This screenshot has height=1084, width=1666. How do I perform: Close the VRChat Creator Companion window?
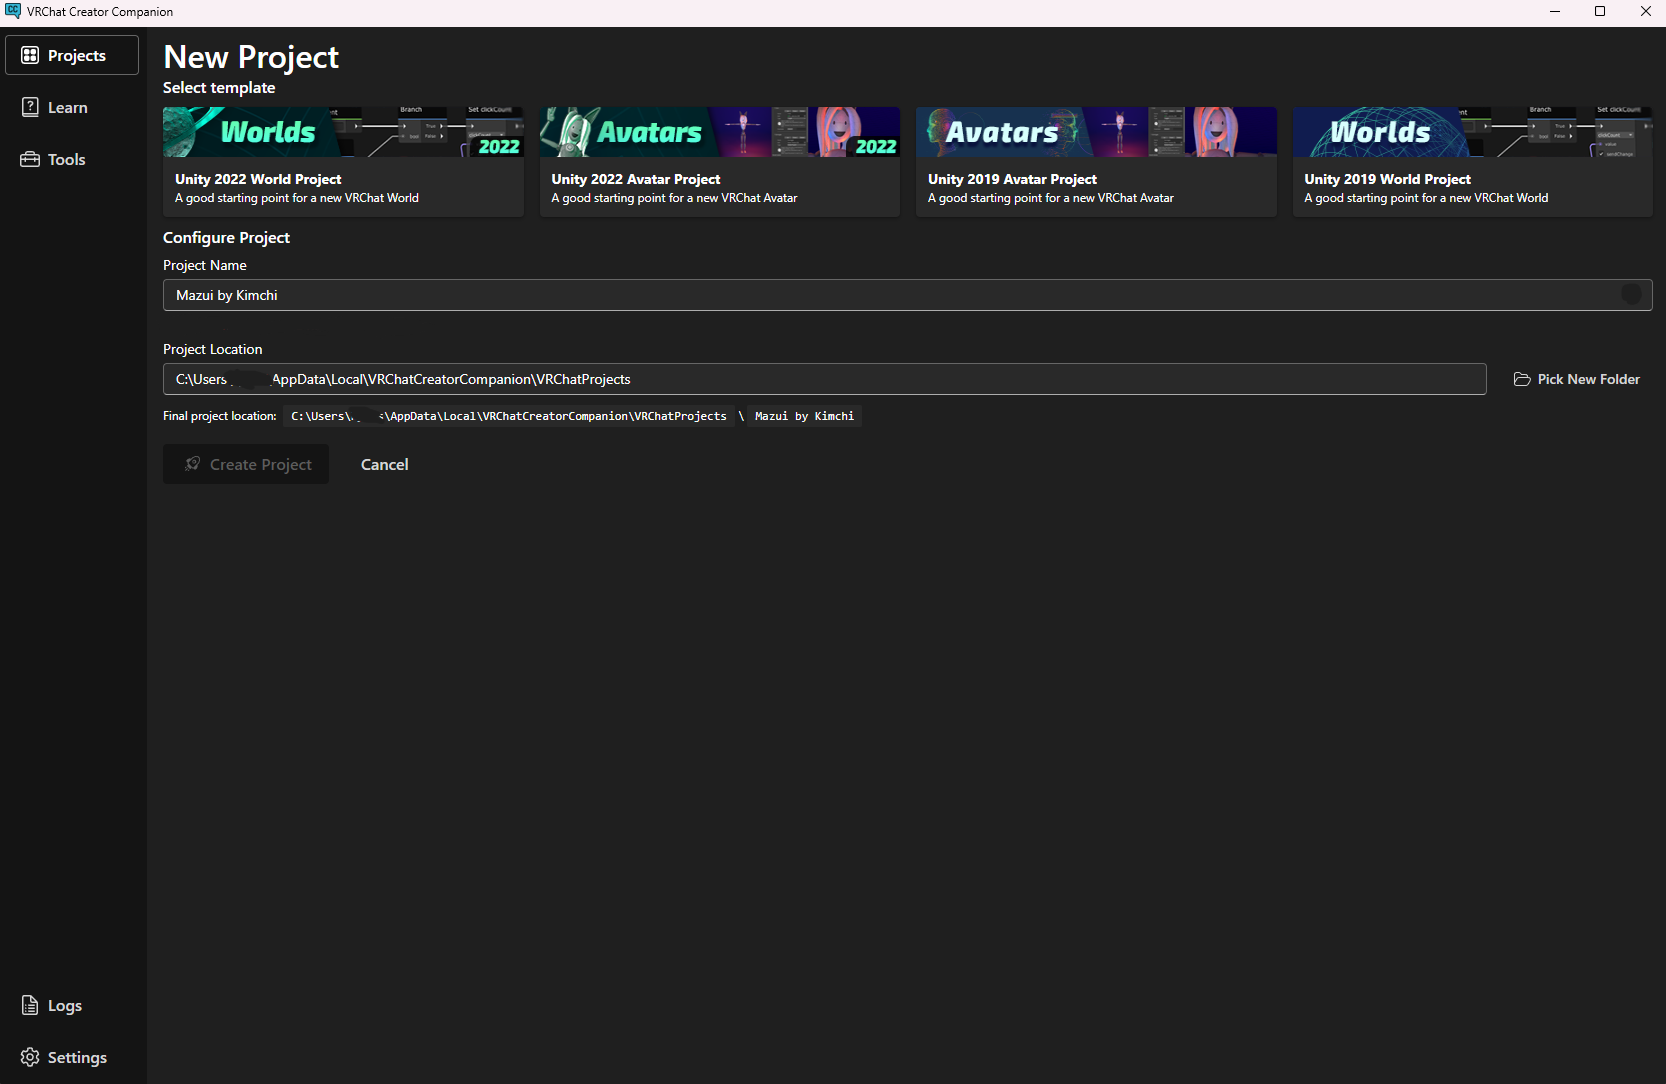tap(1645, 12)
